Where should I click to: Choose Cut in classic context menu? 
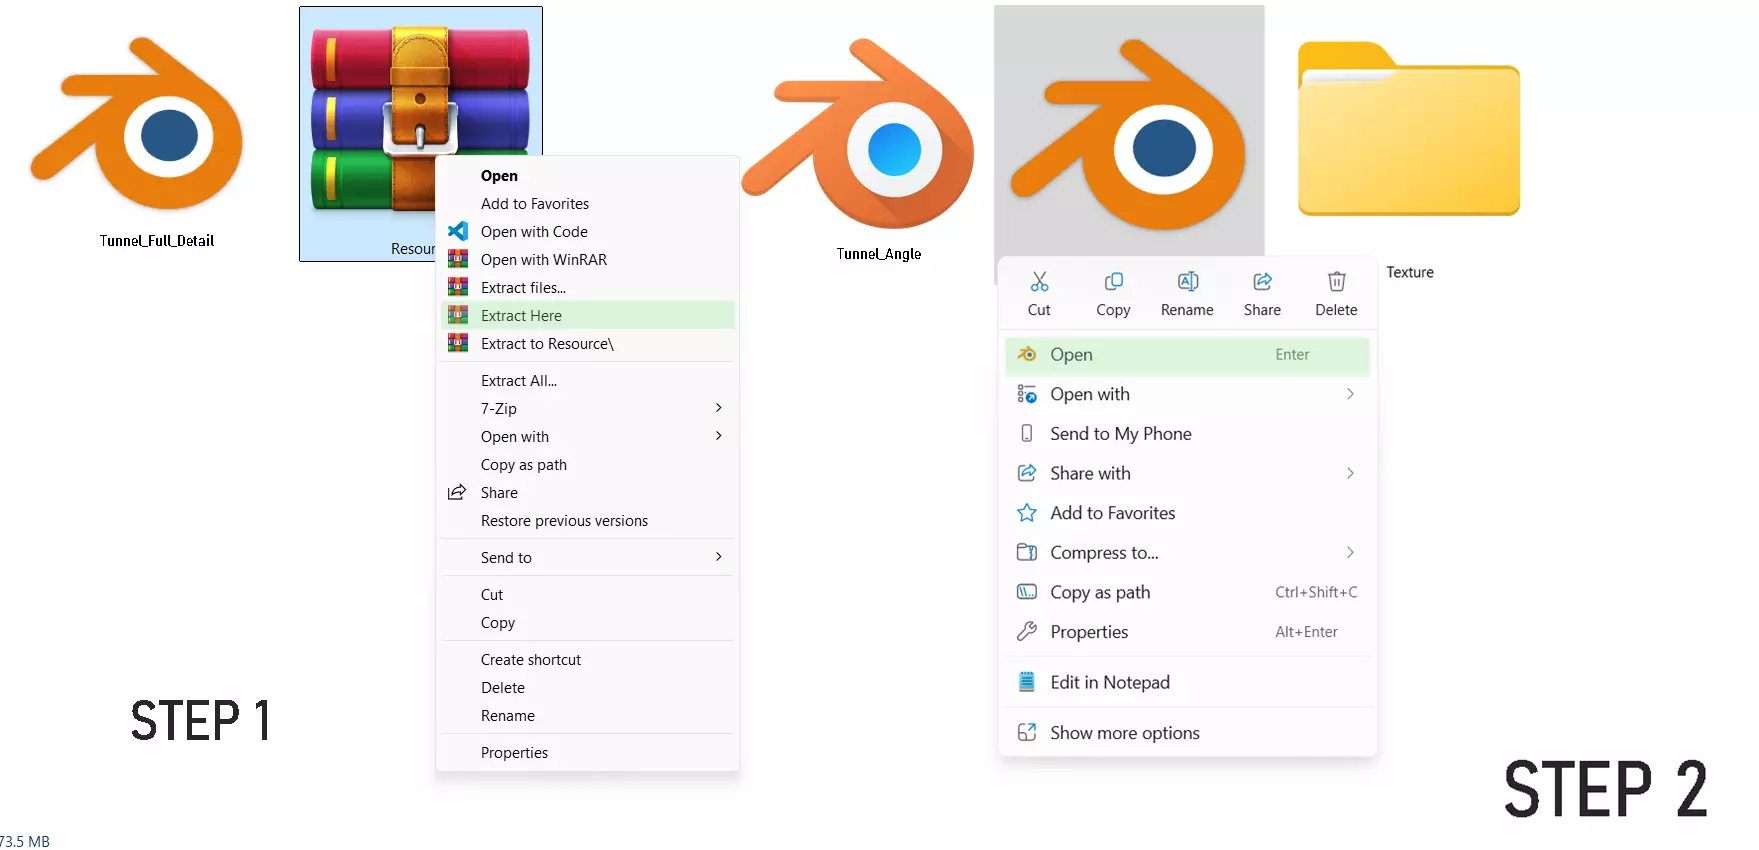tap(587, 594)
